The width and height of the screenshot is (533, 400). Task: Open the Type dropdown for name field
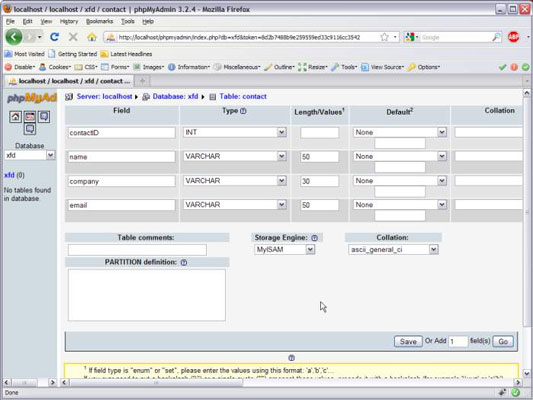pyautogui.click(x=235, y=156)
